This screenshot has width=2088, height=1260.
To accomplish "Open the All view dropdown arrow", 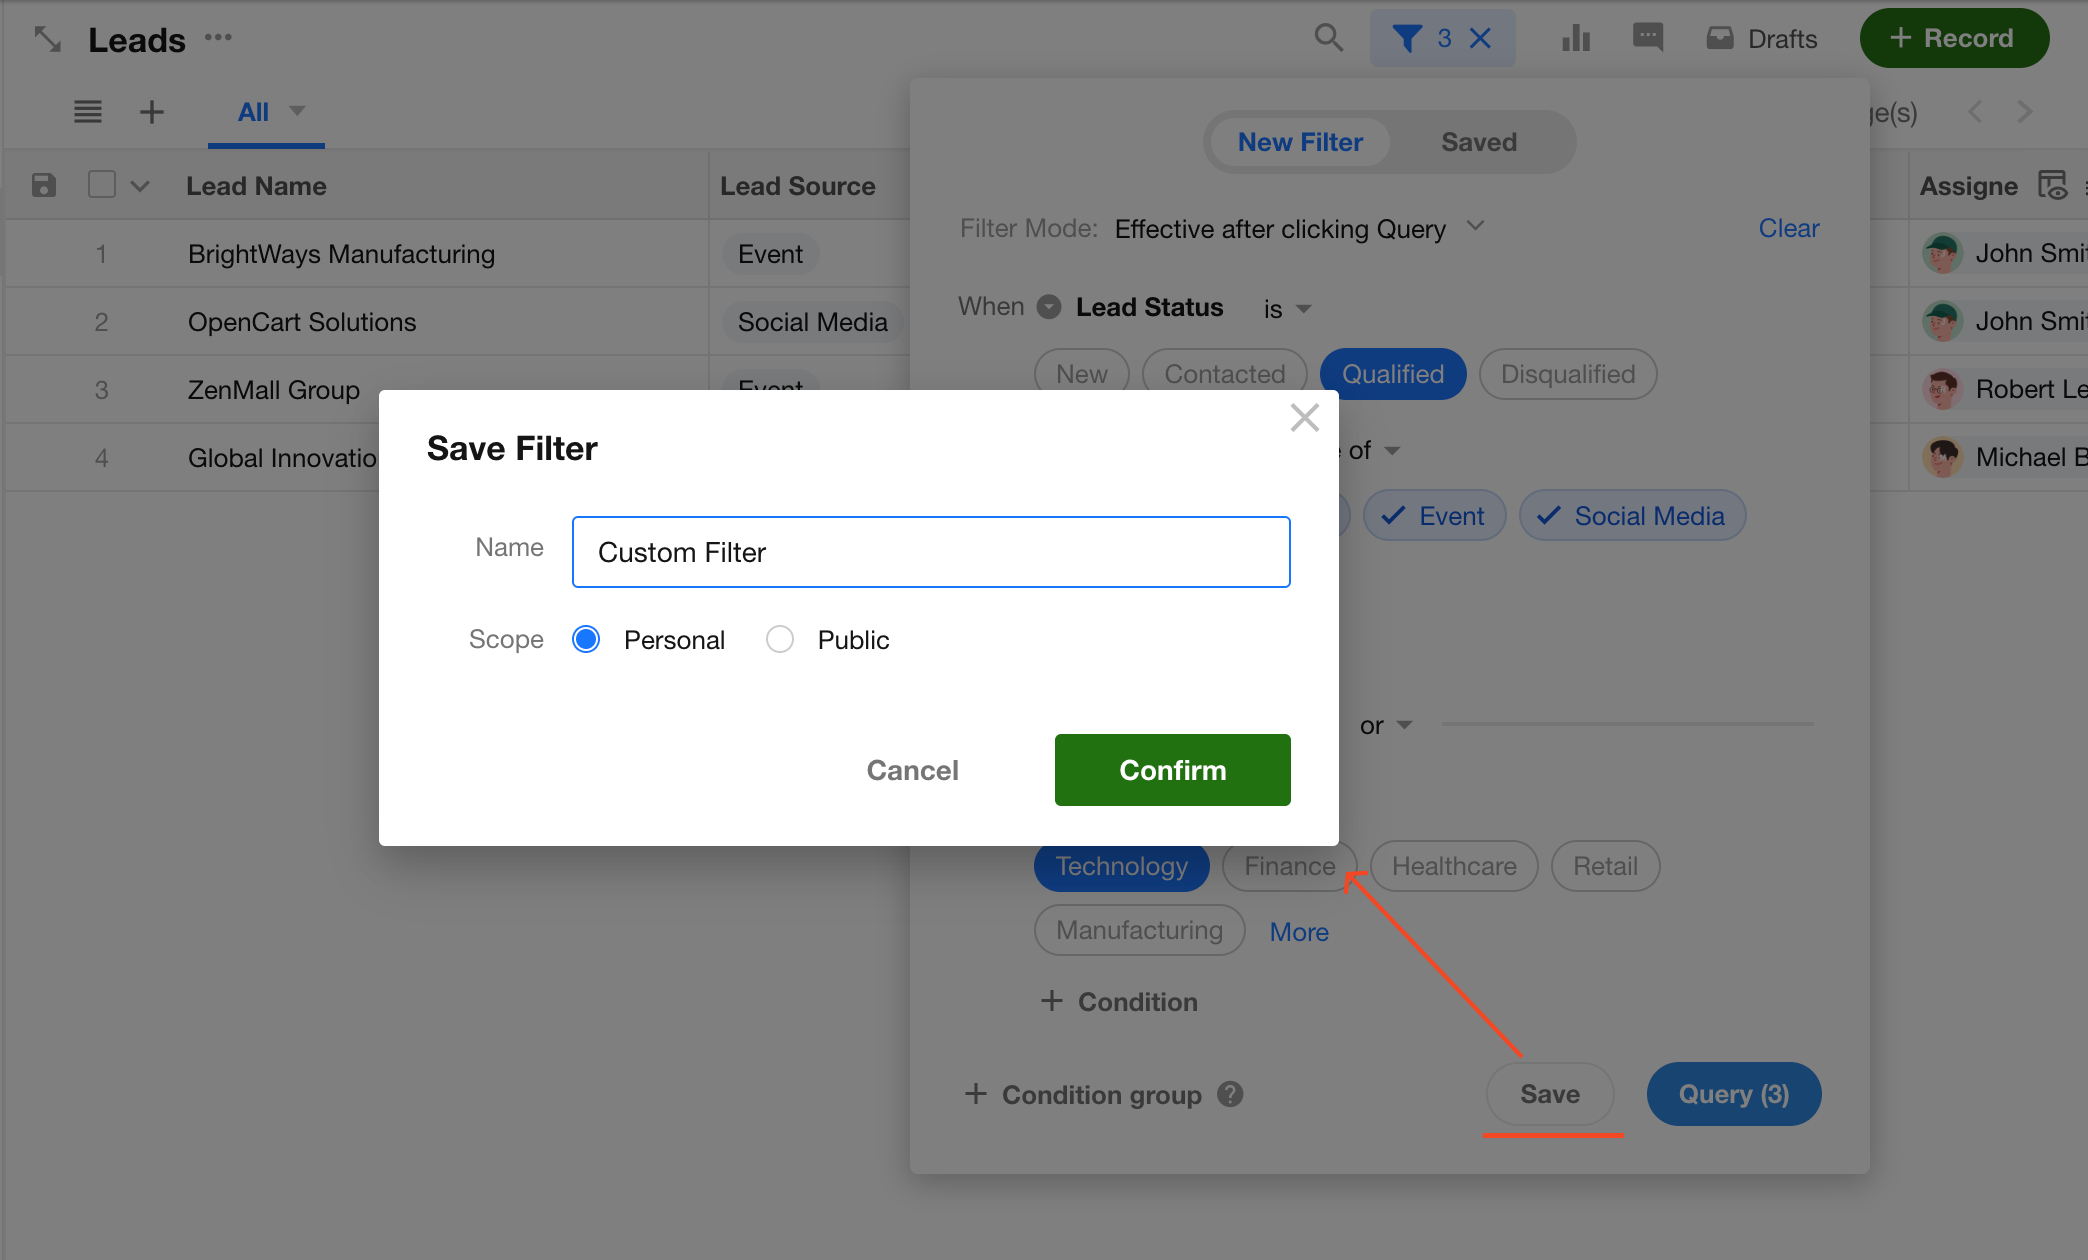I will click(297, 110).
